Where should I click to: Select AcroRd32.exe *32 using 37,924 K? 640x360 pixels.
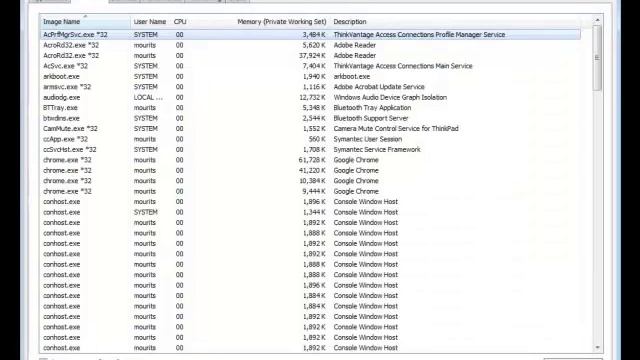coord(311,56)
